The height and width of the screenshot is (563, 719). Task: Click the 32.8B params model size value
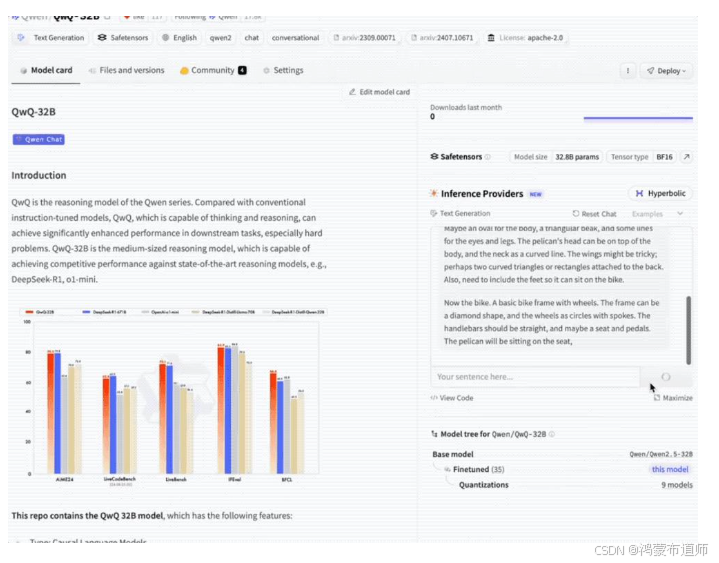pyautogui.click(x=577, y=157)
